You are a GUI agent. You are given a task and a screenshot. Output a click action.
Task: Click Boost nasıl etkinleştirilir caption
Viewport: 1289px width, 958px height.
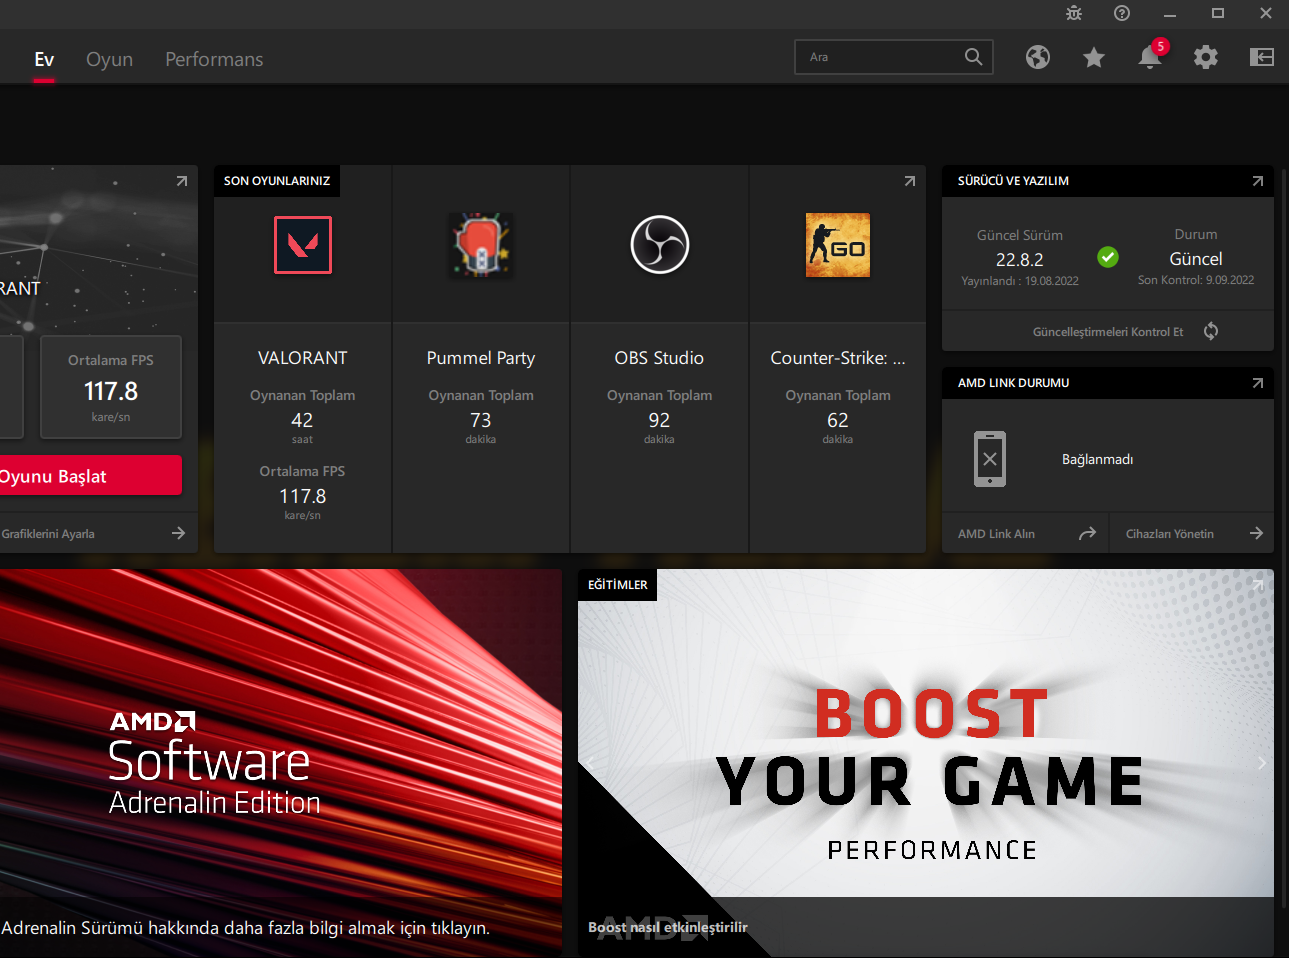[668, 927]
